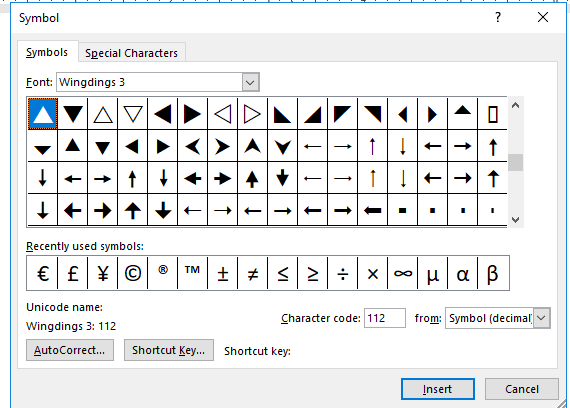Select the Greek beta β symbol
The height and width of the screenshot is (408, 570).
(493, 273)
